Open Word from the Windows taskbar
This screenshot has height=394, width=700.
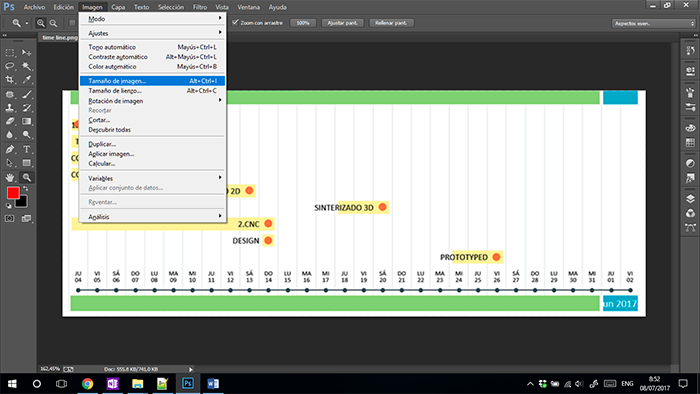(x=213, y=384)
